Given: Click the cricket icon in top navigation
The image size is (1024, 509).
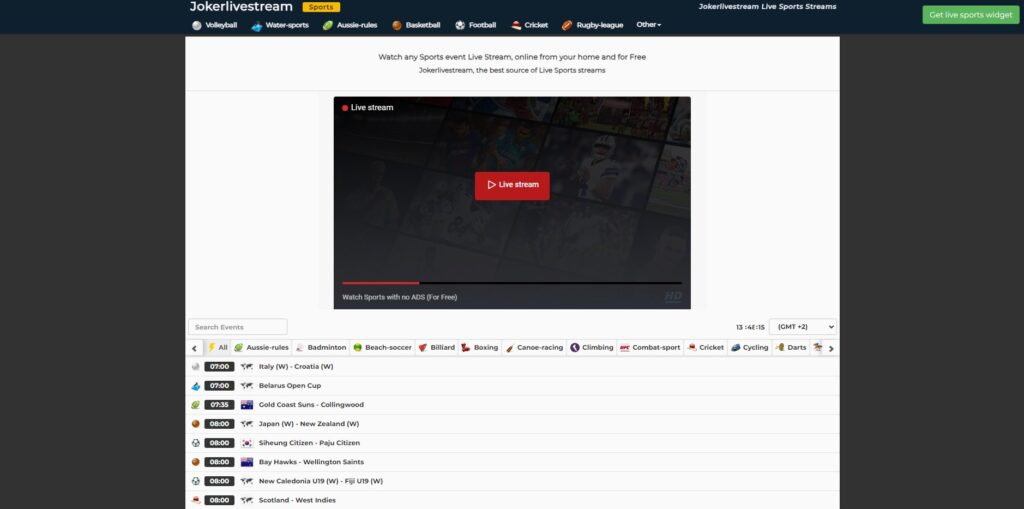Looking at the screenshot, I should [516, 25].
